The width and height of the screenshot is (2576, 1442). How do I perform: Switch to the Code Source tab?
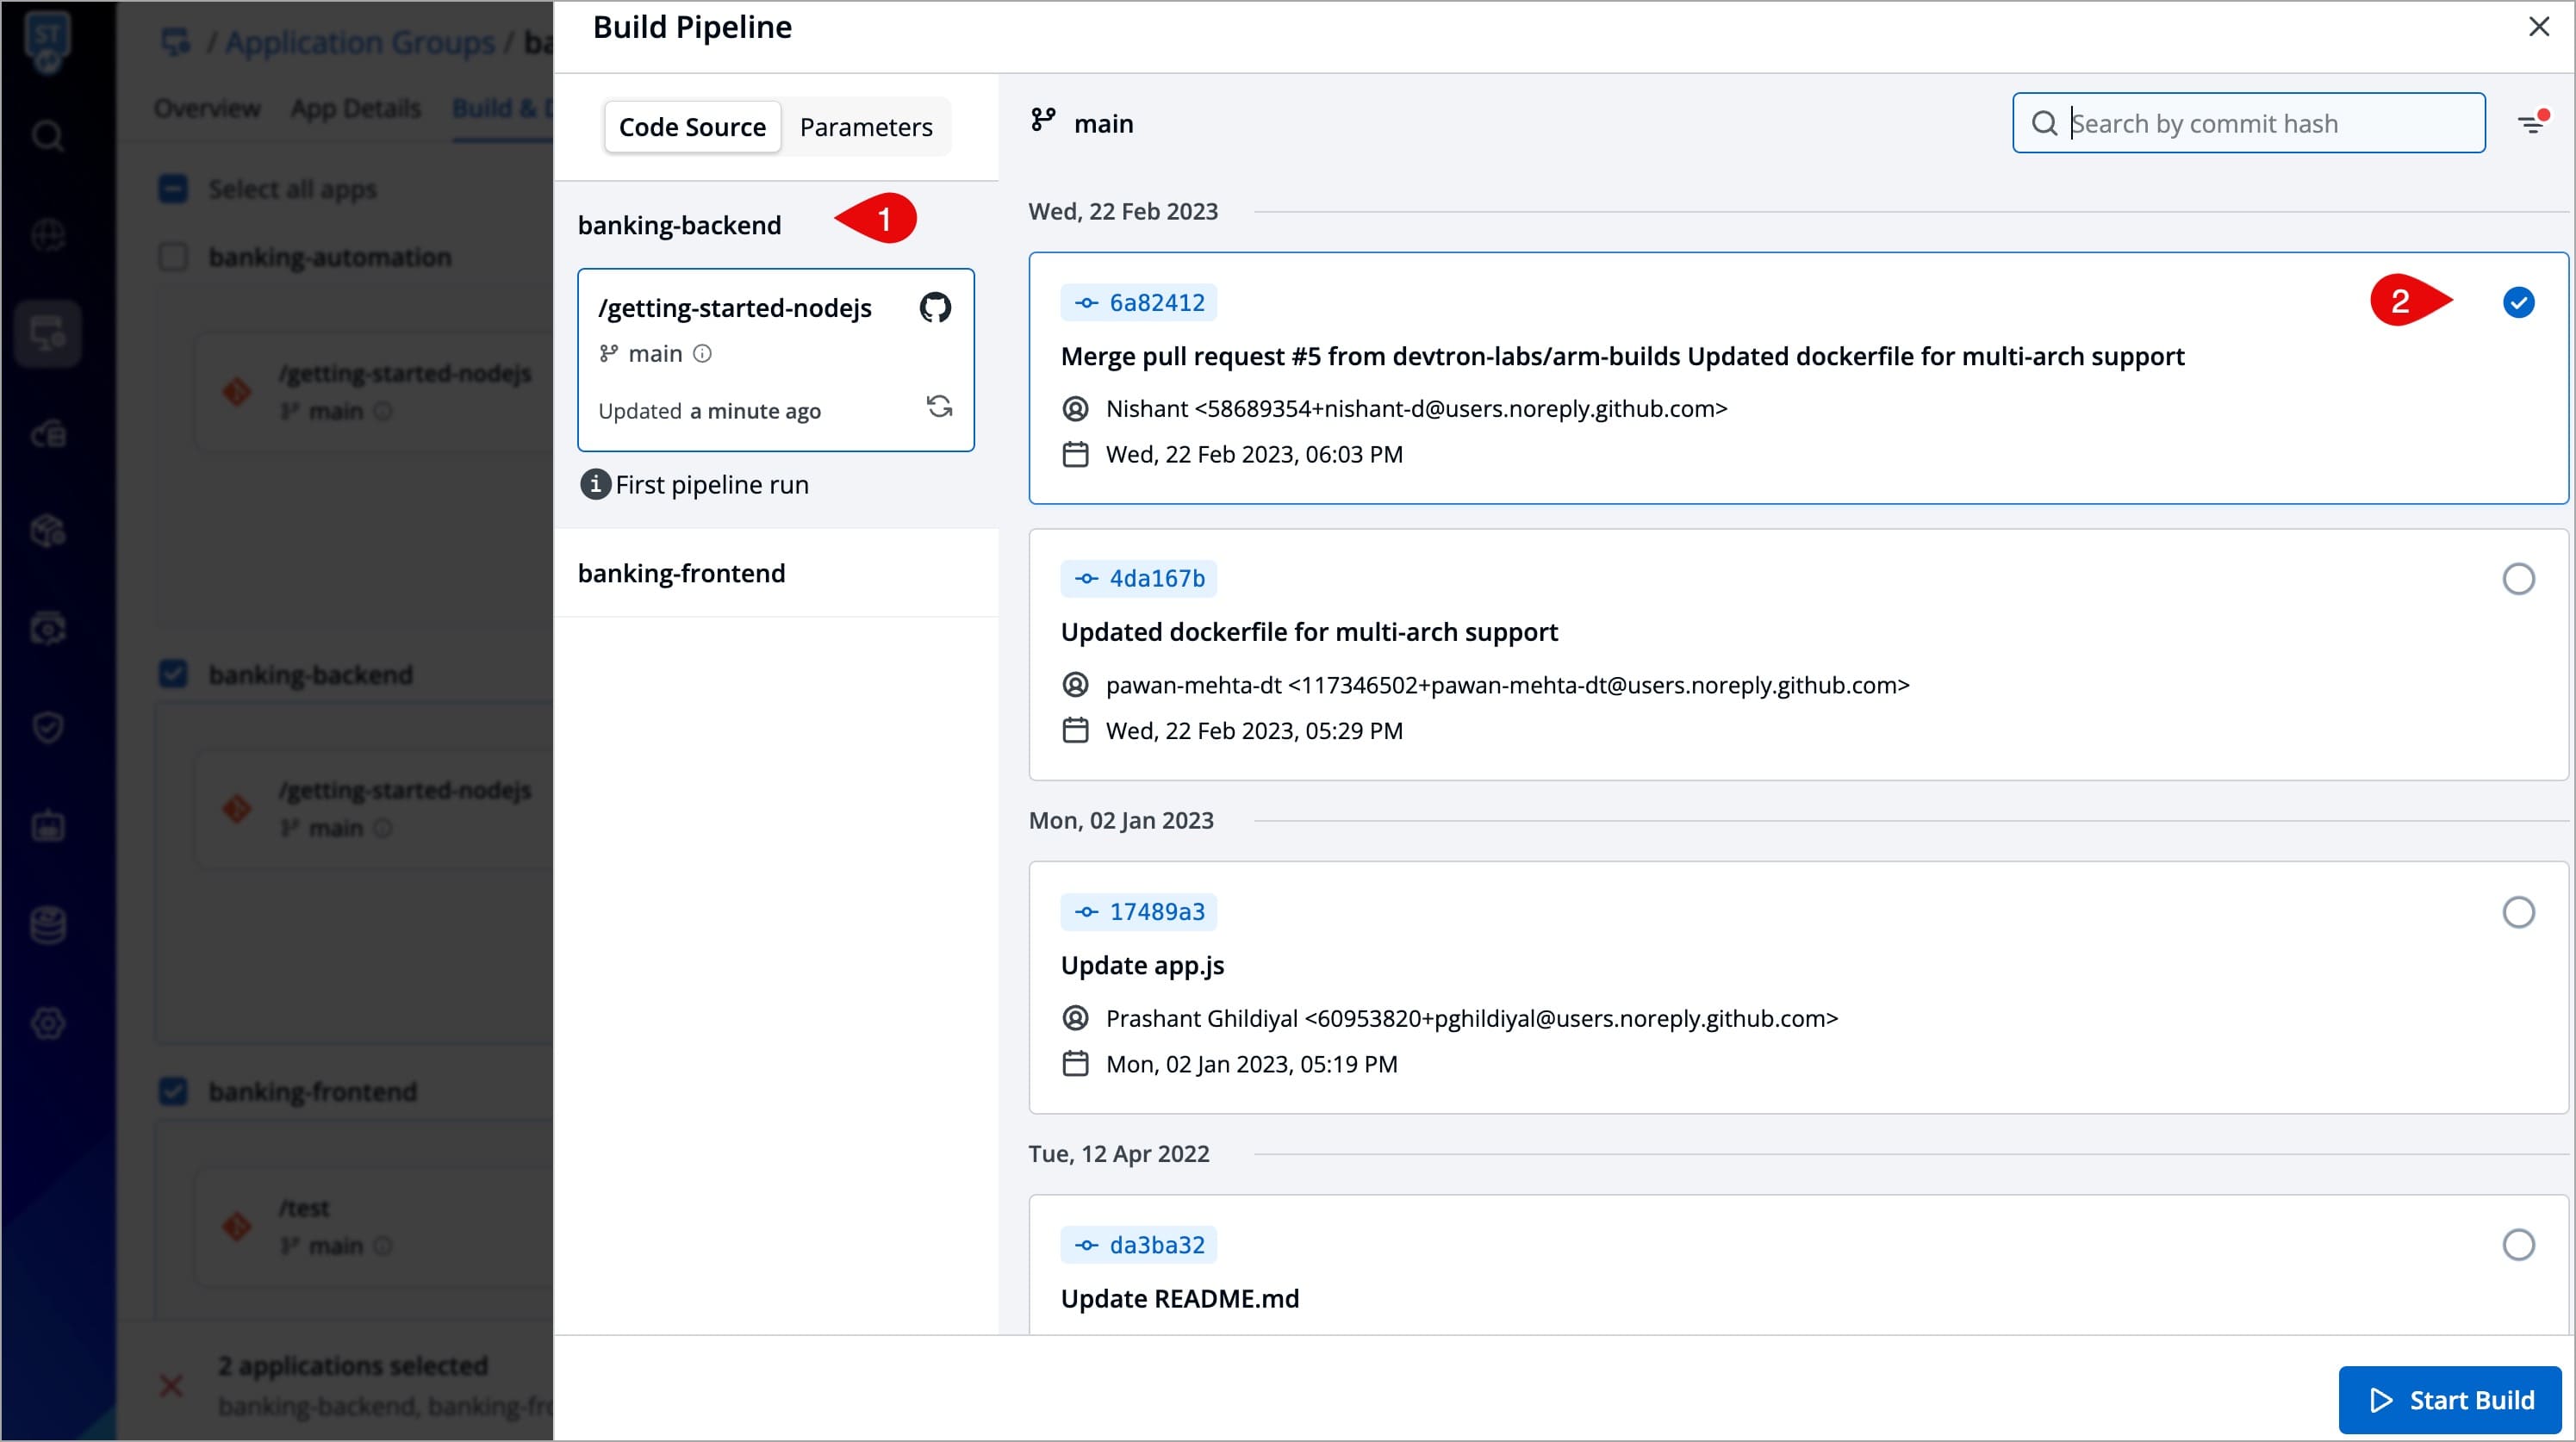coord(692,127)
